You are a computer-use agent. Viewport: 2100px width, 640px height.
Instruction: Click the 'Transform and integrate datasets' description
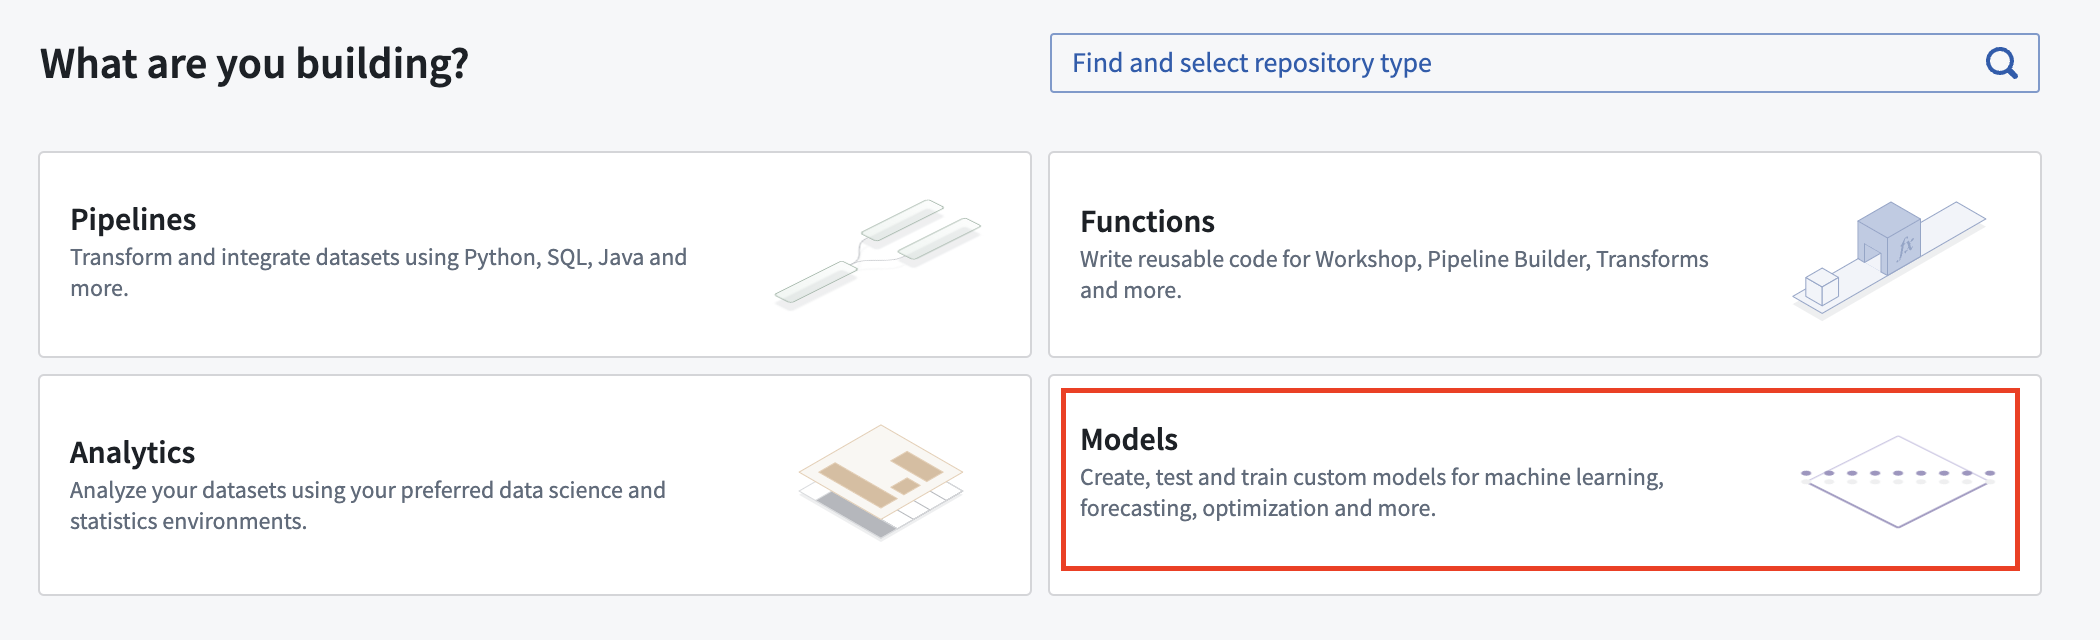pos(378,272)
